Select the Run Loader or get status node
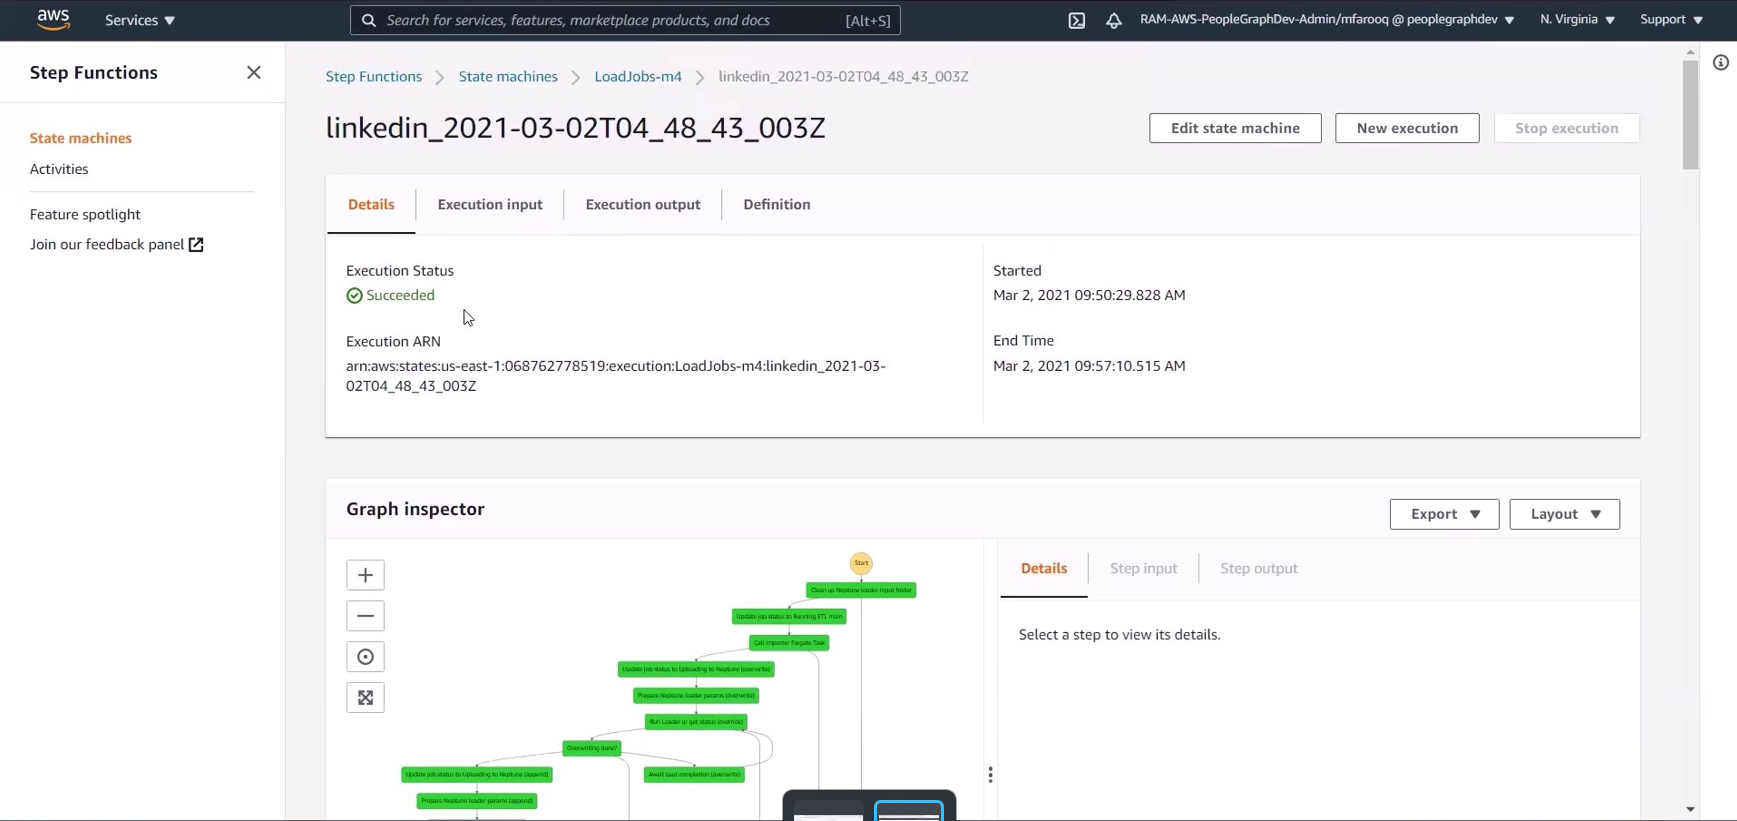This screenshot has height=821, width=1737. [696, 722]
